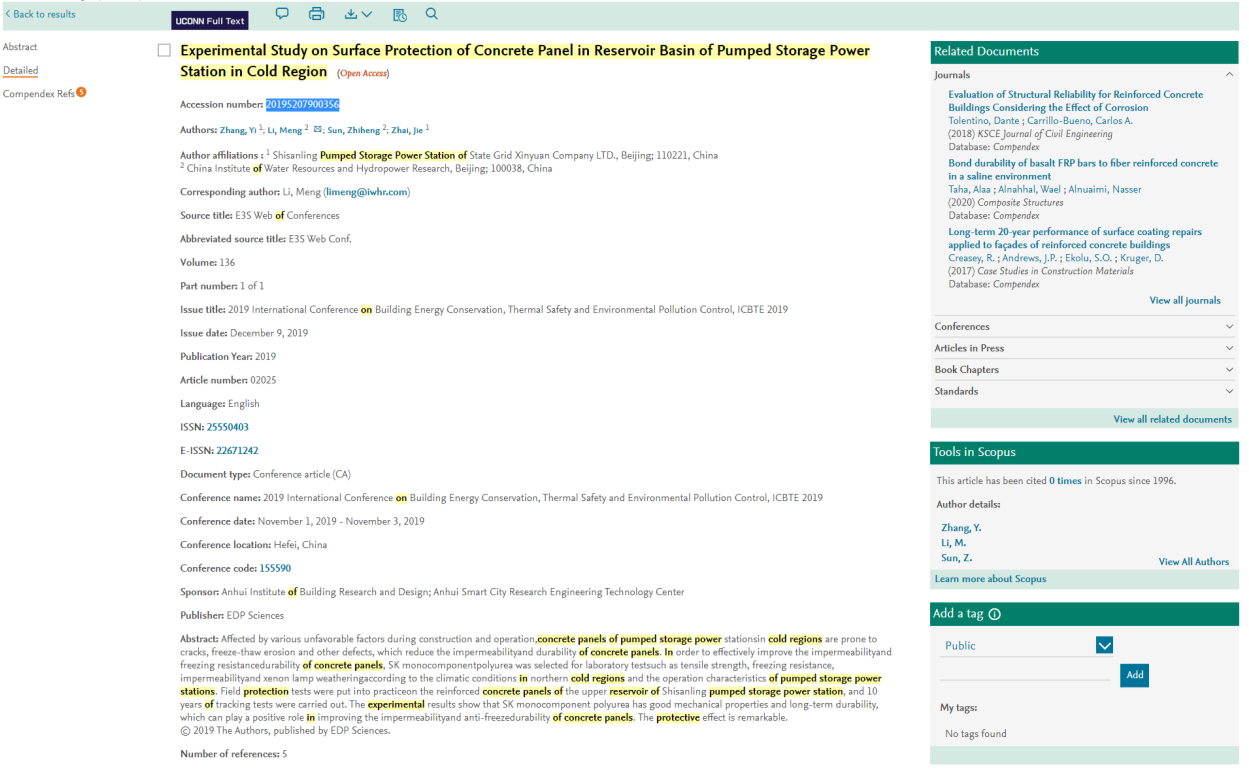This screenshot has width=1249, height=772.
Task: Click the 'December 9, 2019' issue date
Action: point(269,333)
